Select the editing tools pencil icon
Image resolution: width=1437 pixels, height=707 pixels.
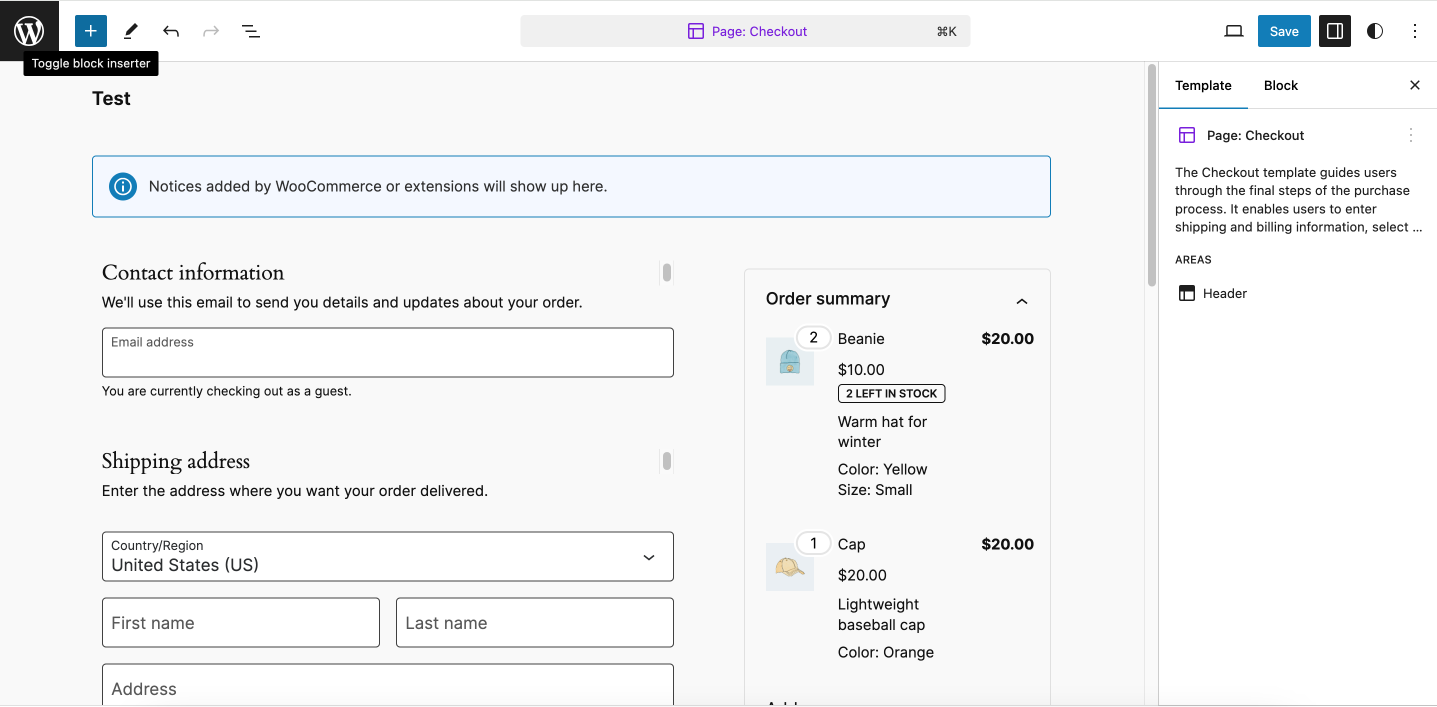pyautogui.click(x=130, y=31)
